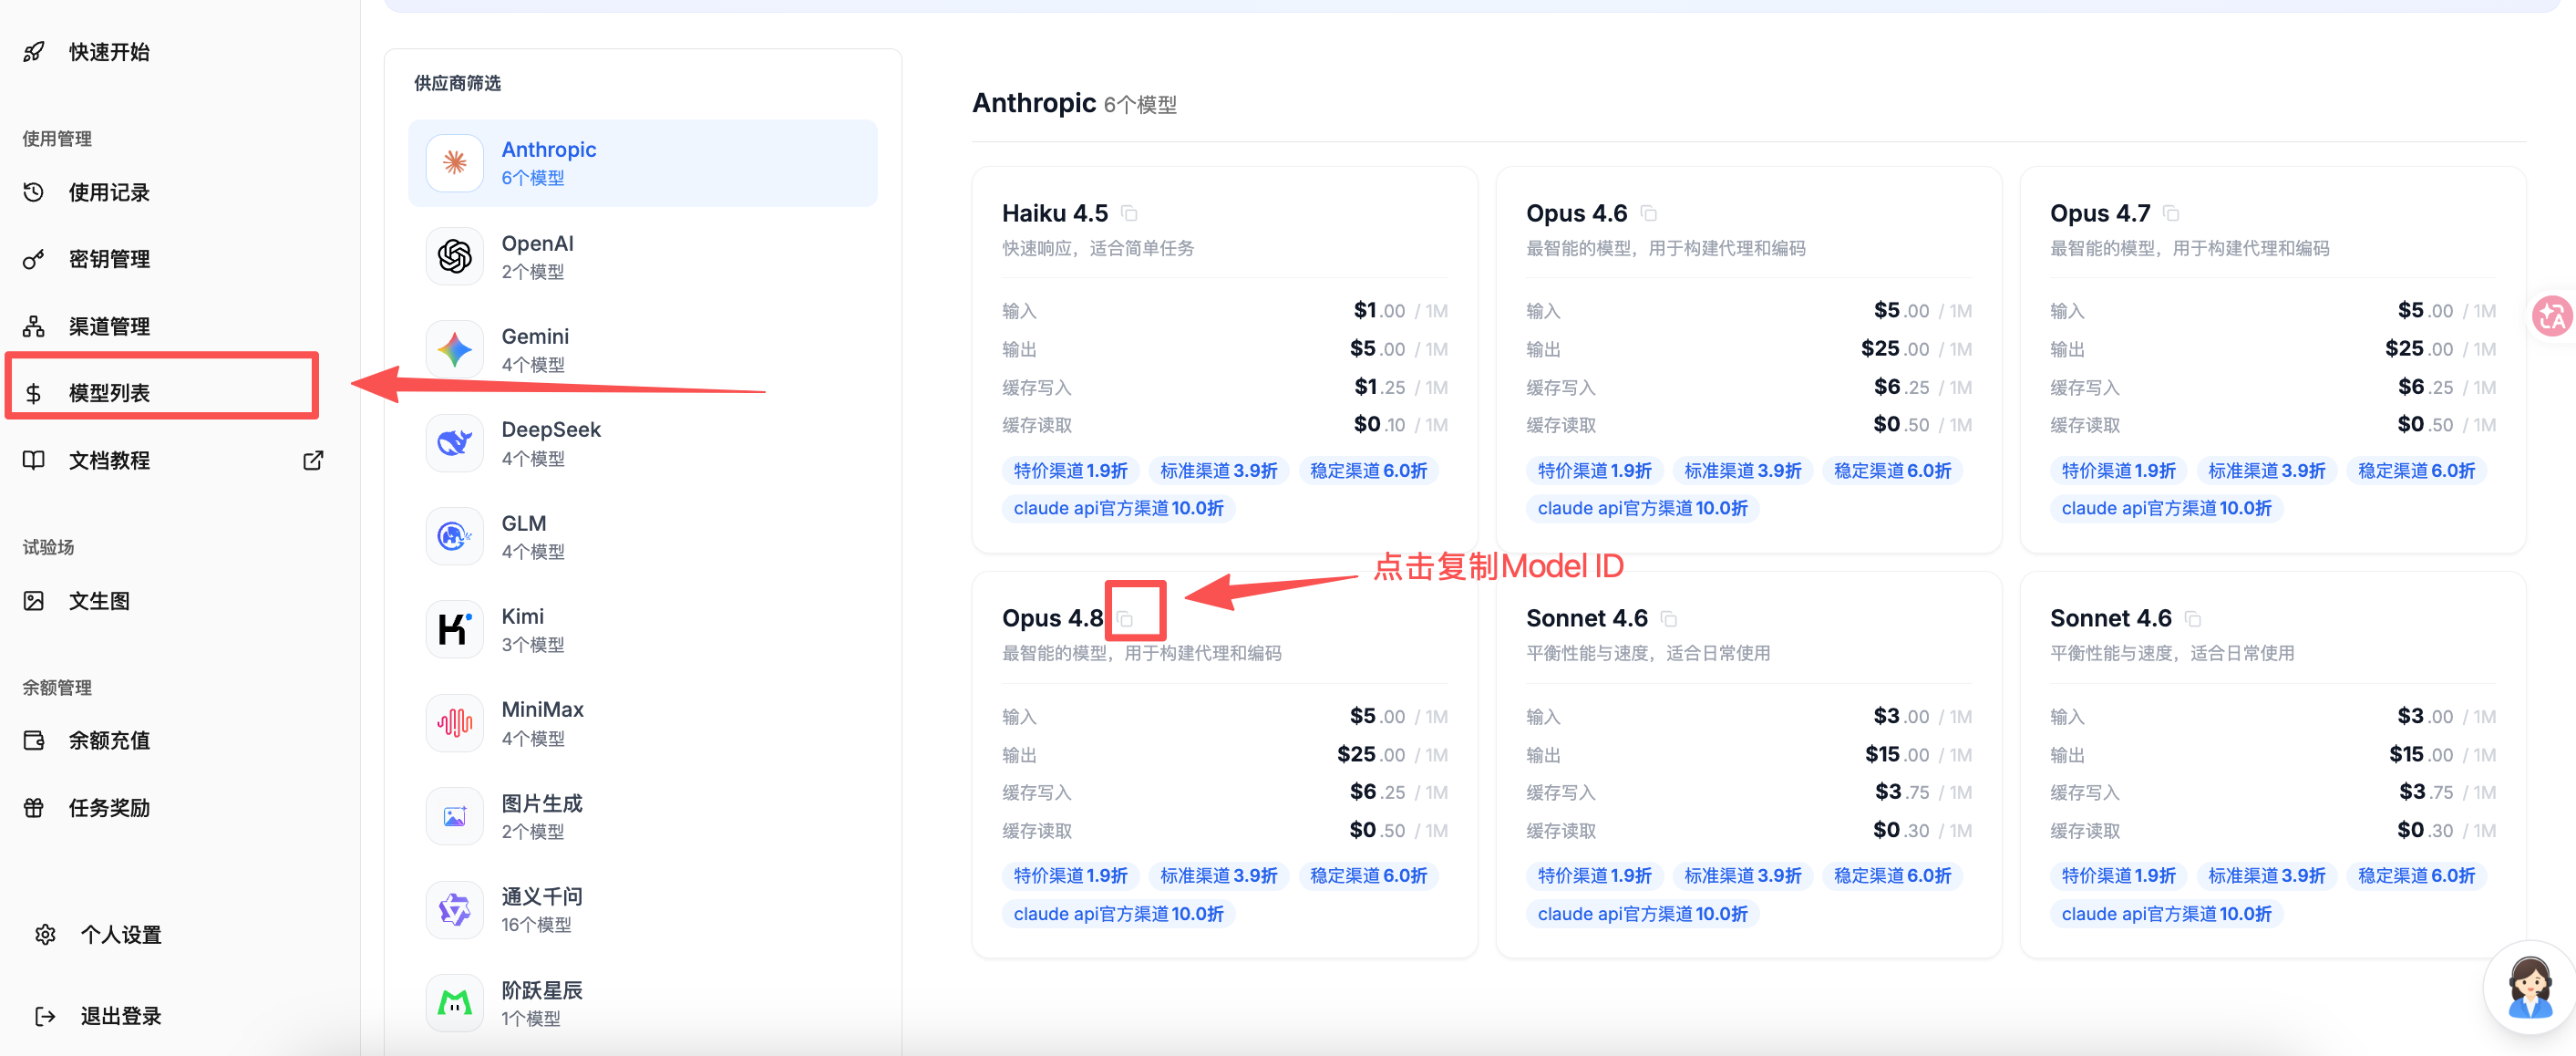The image size is (2576, 1056).
Task: Copy the Opus 4.7 model ID
Action: (2171, 214)
